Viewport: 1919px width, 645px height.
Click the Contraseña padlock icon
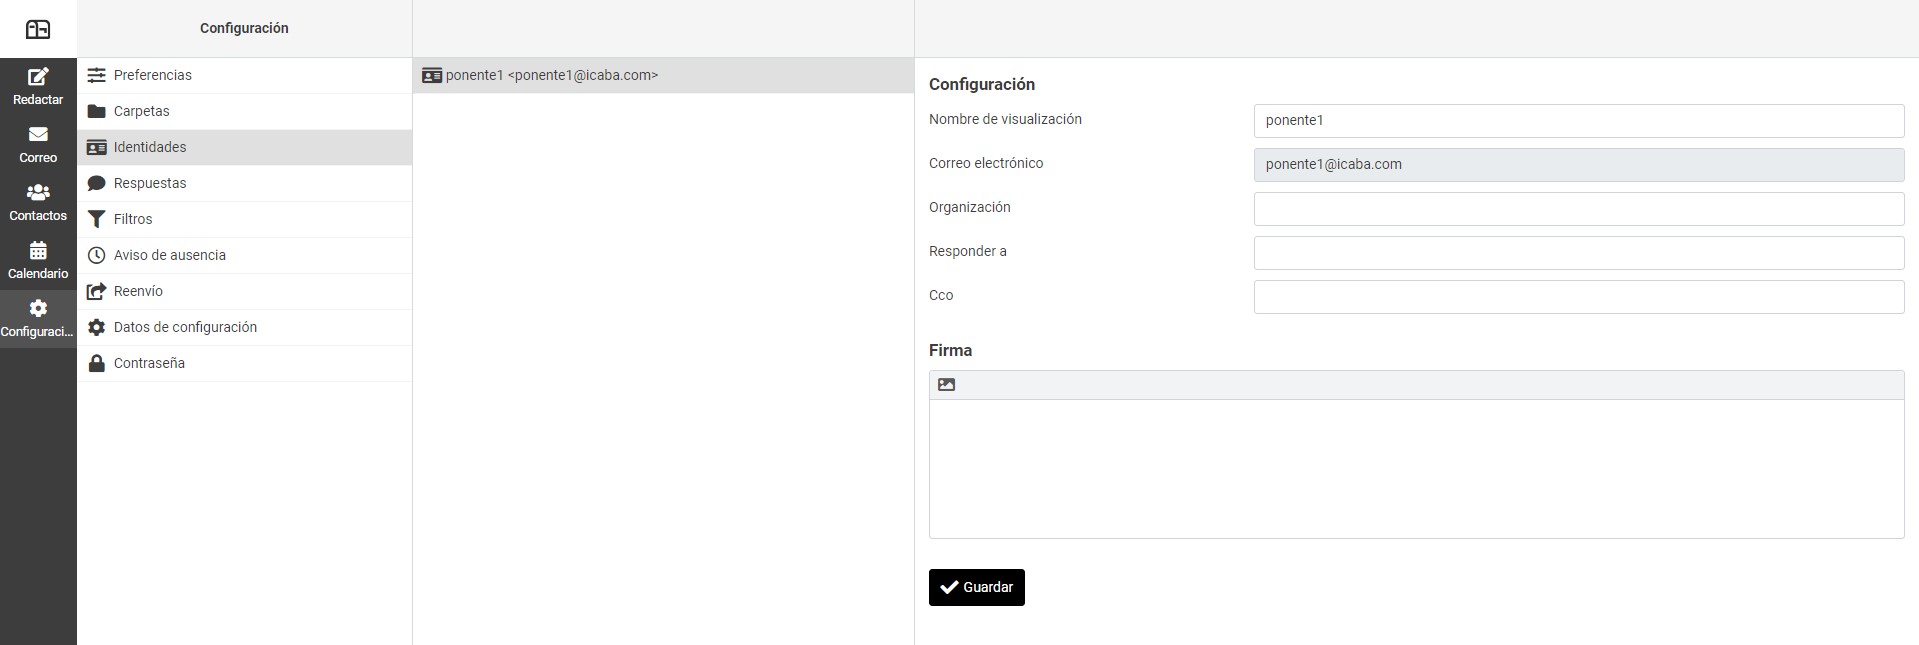(x=97, y=363)
